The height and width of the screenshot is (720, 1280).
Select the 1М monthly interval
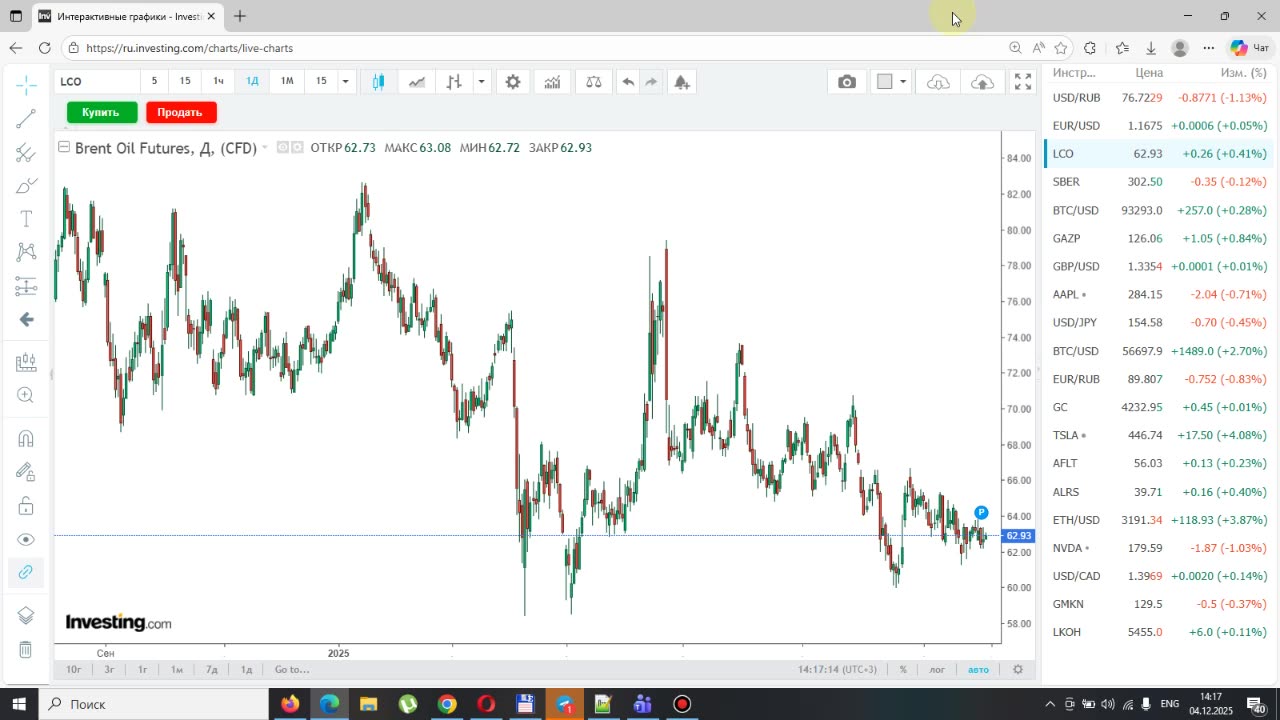pos(287,81)
